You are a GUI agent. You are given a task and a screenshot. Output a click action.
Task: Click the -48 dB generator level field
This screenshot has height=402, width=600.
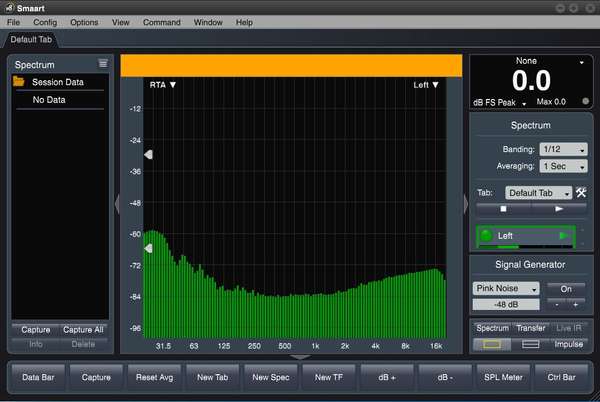pos(506,305)
